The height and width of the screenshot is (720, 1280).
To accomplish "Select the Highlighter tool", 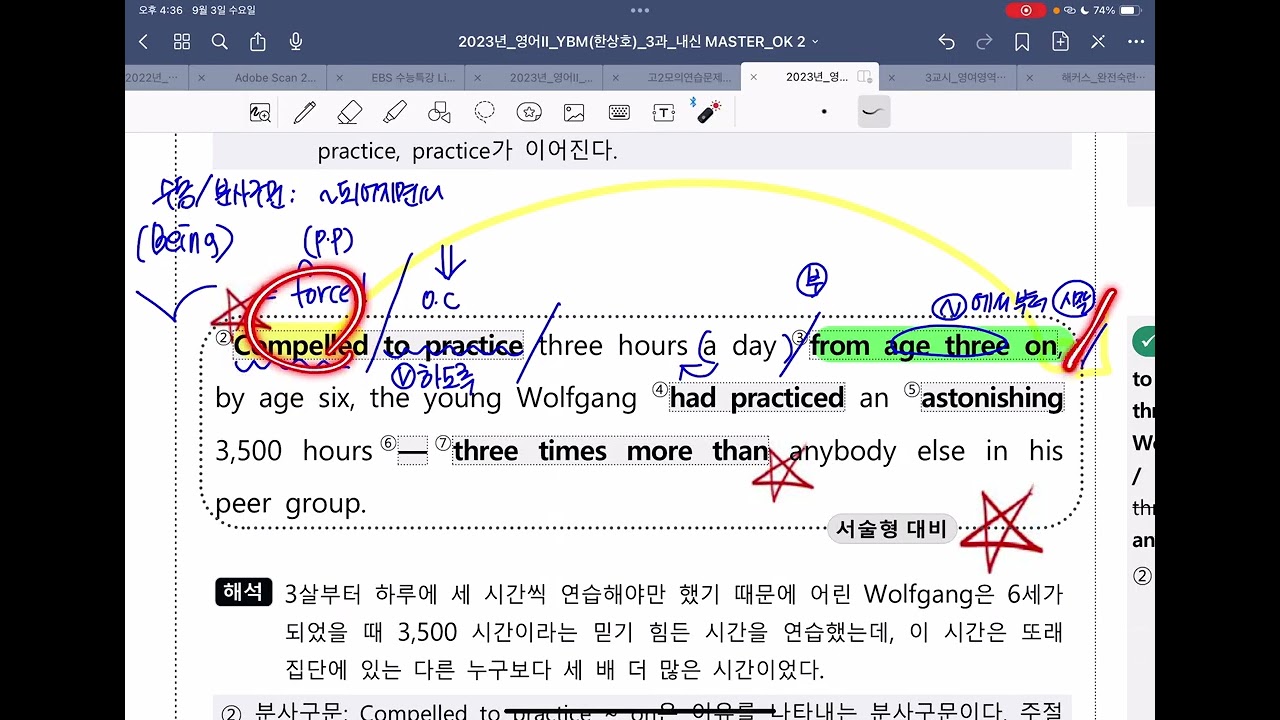I will click(394, 112).
